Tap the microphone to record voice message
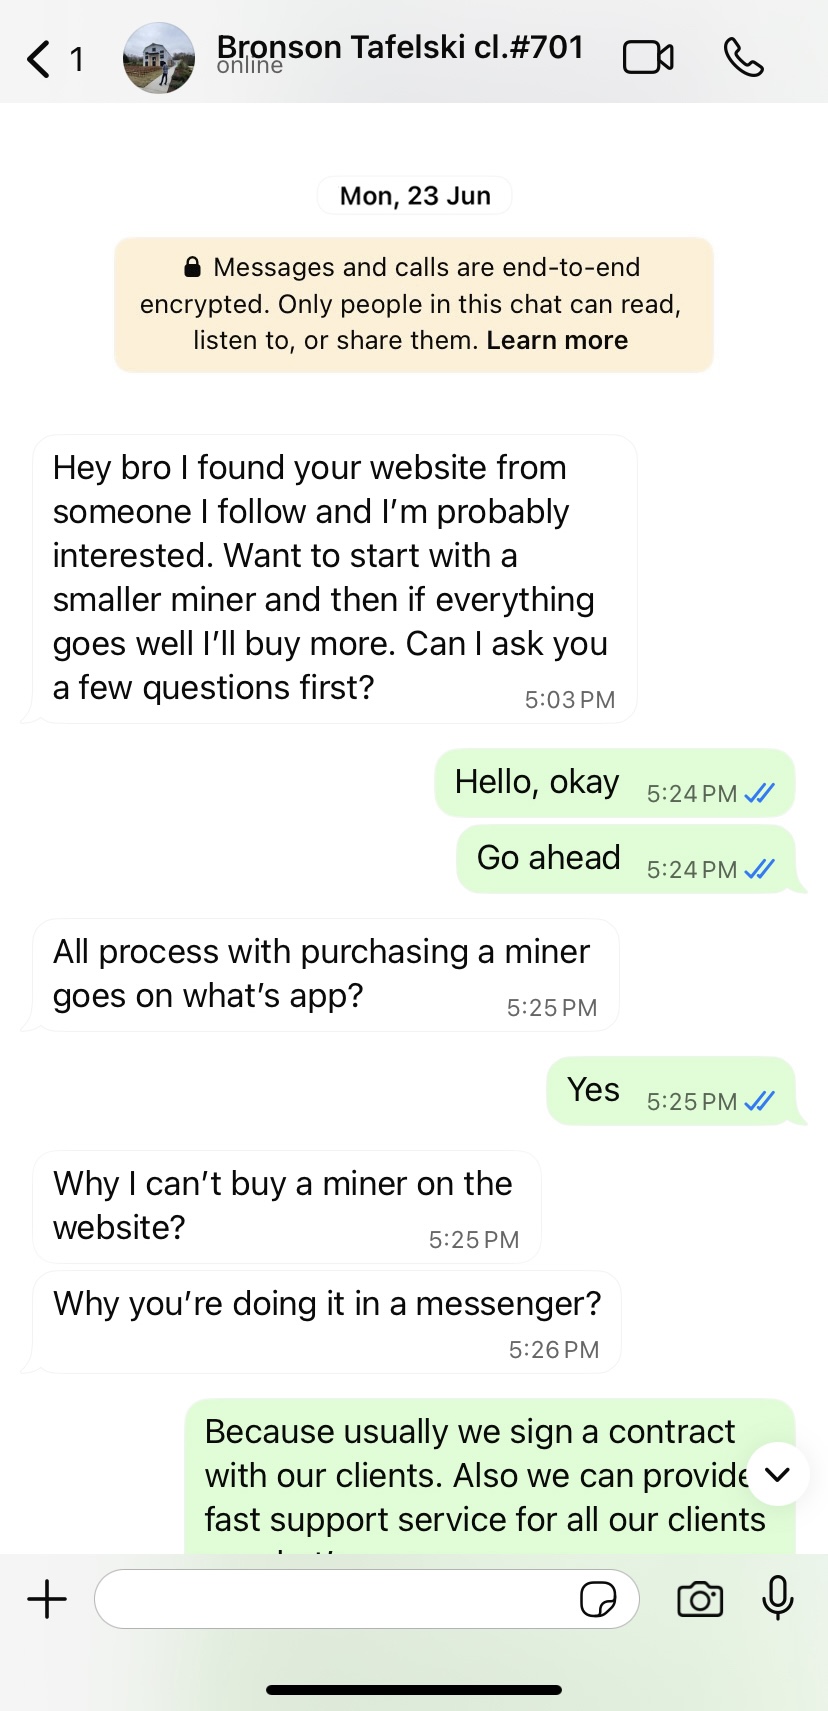 click(777, 1598)
